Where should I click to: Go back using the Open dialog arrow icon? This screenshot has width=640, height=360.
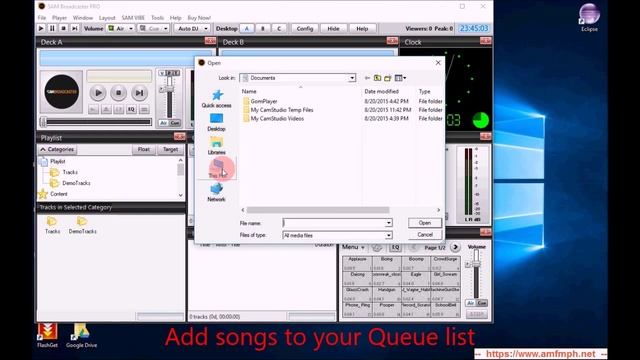pyautogui.click(x=367, y=78)
